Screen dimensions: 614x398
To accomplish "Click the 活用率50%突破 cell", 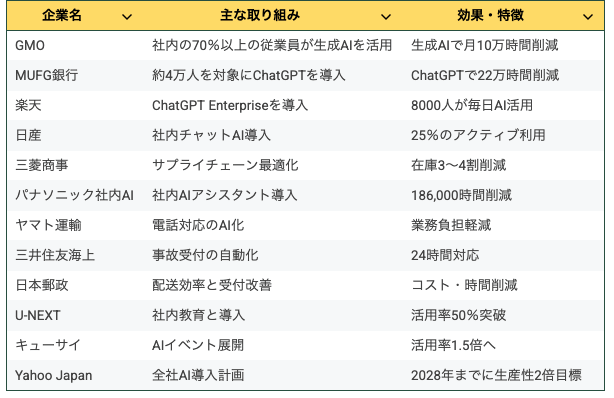I will coord(459,315).
